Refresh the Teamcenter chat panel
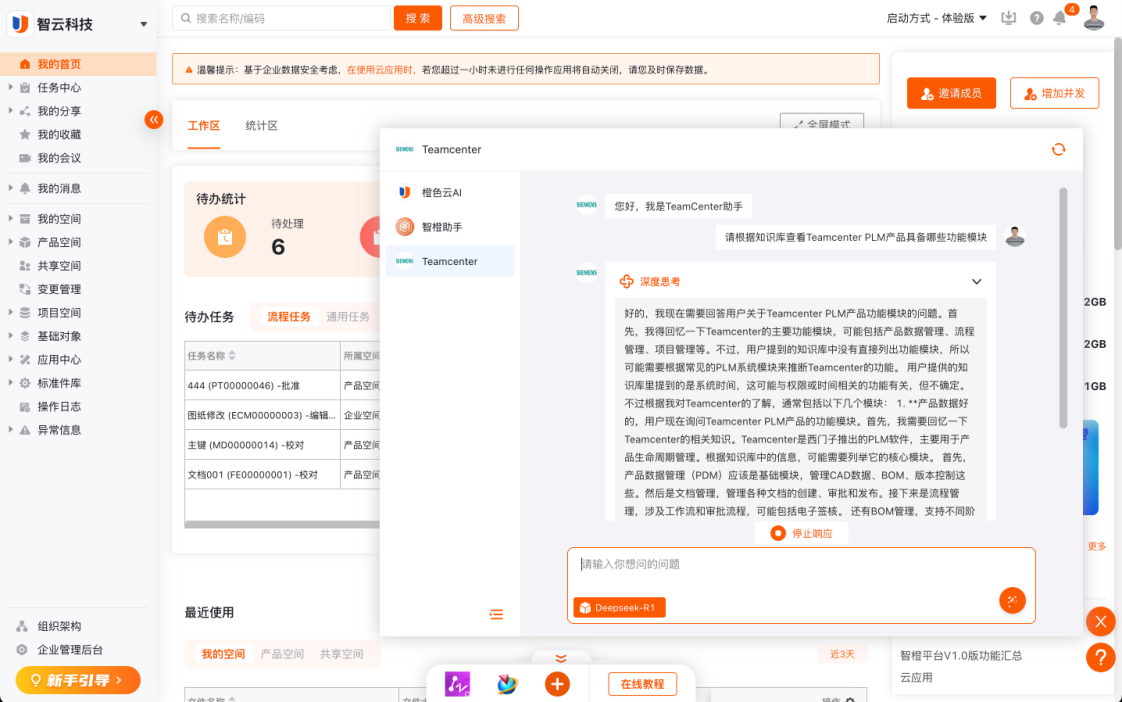The width and height of the screenshot is (1122, 702). click(1058, 150)
